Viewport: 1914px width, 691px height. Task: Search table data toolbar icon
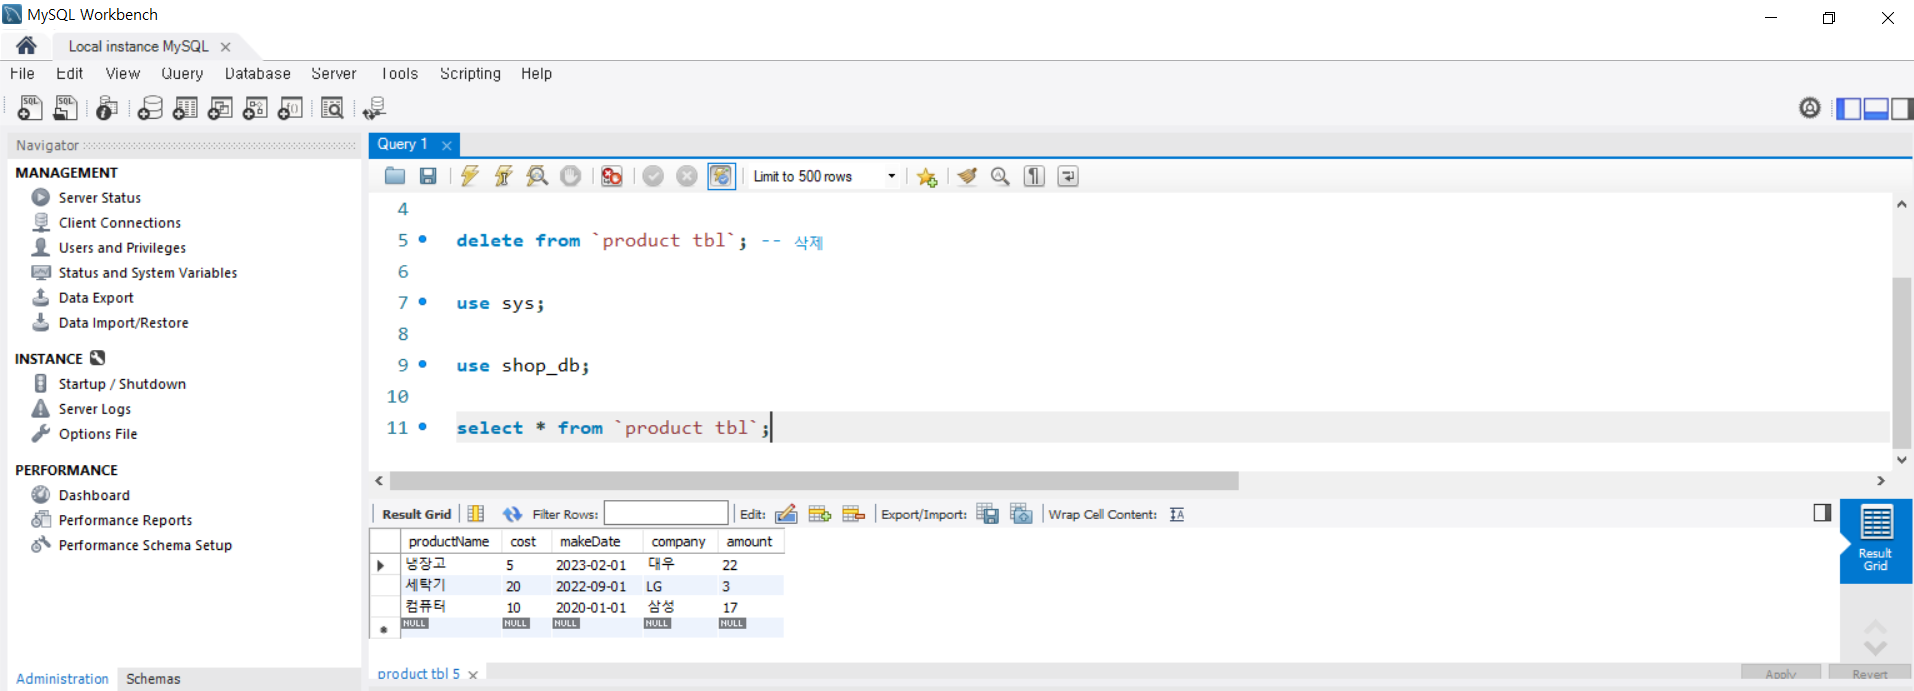click(332, 108)
